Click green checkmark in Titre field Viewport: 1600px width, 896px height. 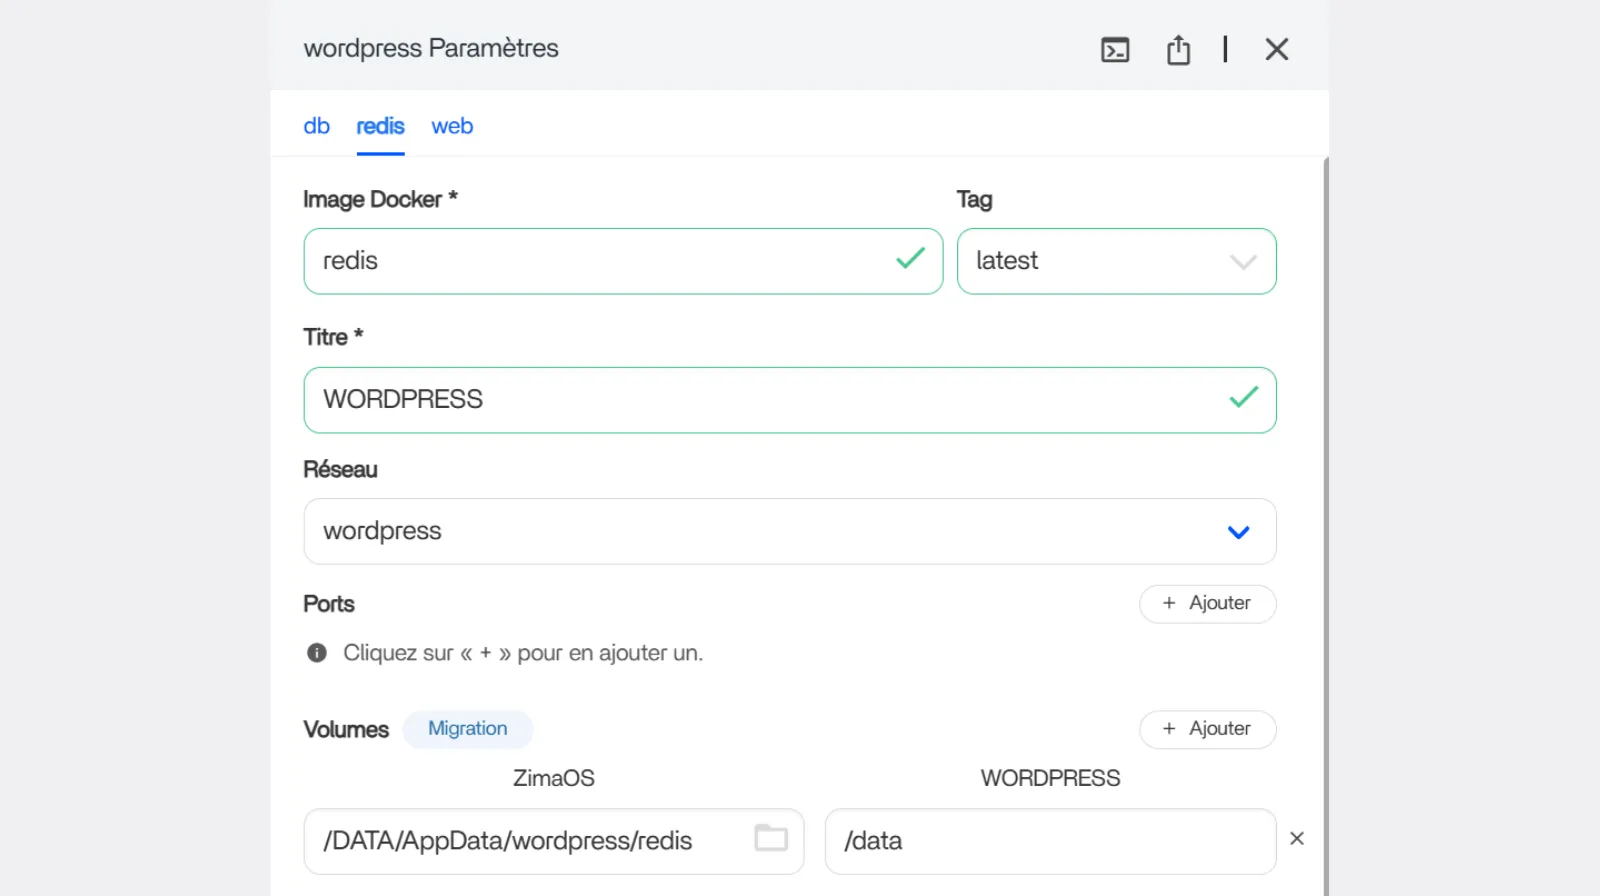1243,398
